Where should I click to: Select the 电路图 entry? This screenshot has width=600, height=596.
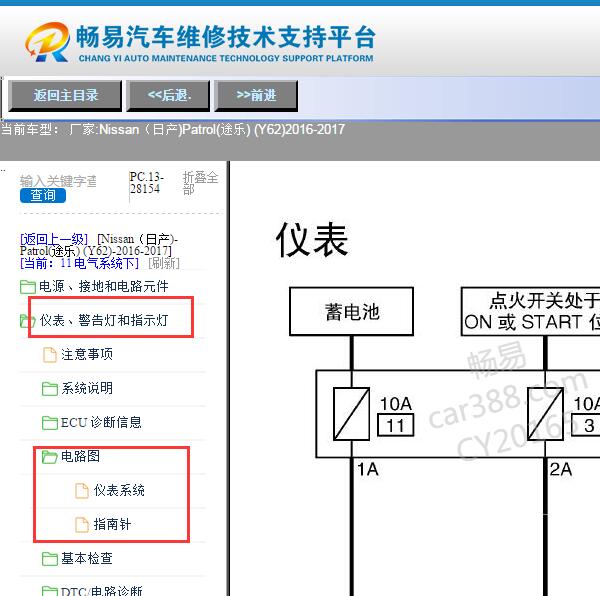(x=80, y=456)
